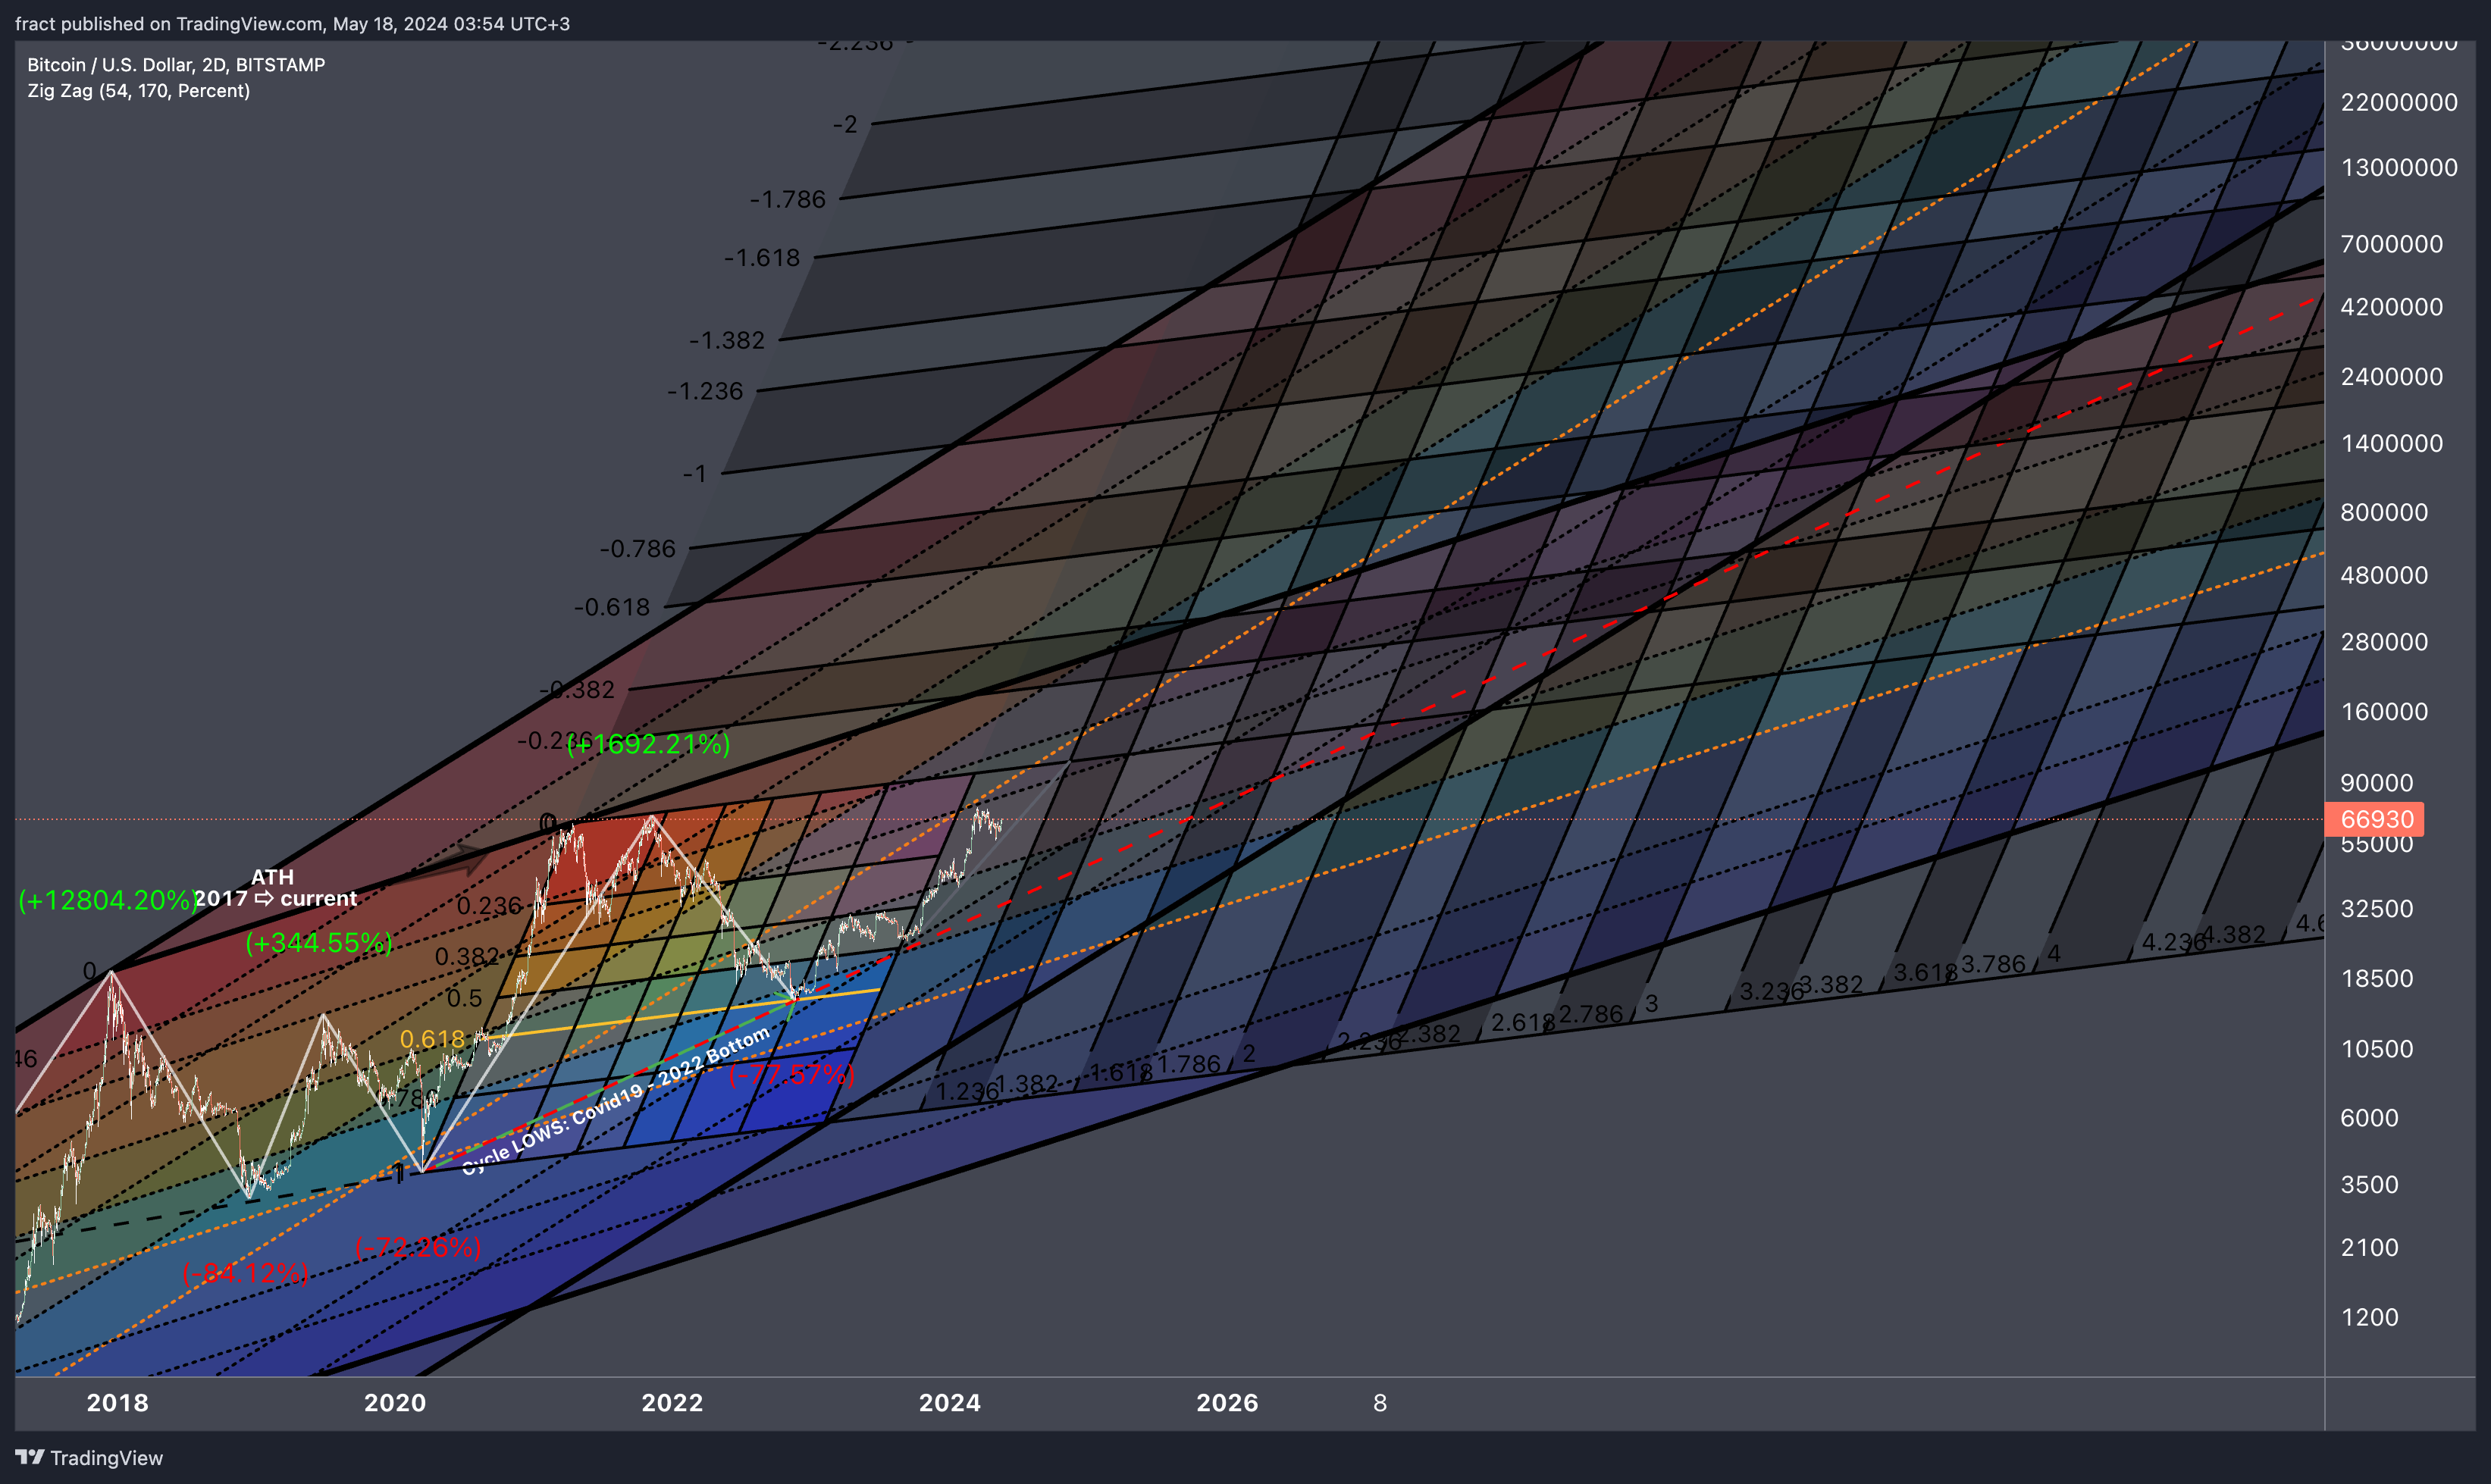Click the -0.786 Fibonacci extension label
This screenshot has height=1484, width=2491.
638,548
